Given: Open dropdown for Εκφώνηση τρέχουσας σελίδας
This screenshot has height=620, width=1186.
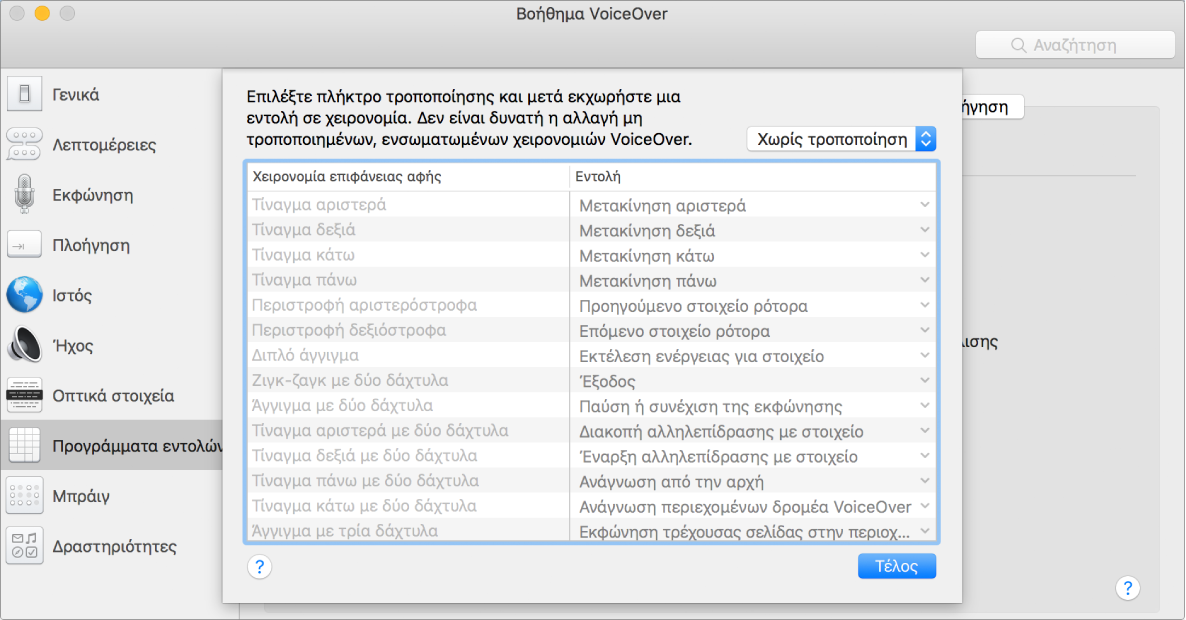Looking at the screenshot, I should coord(924,531).
